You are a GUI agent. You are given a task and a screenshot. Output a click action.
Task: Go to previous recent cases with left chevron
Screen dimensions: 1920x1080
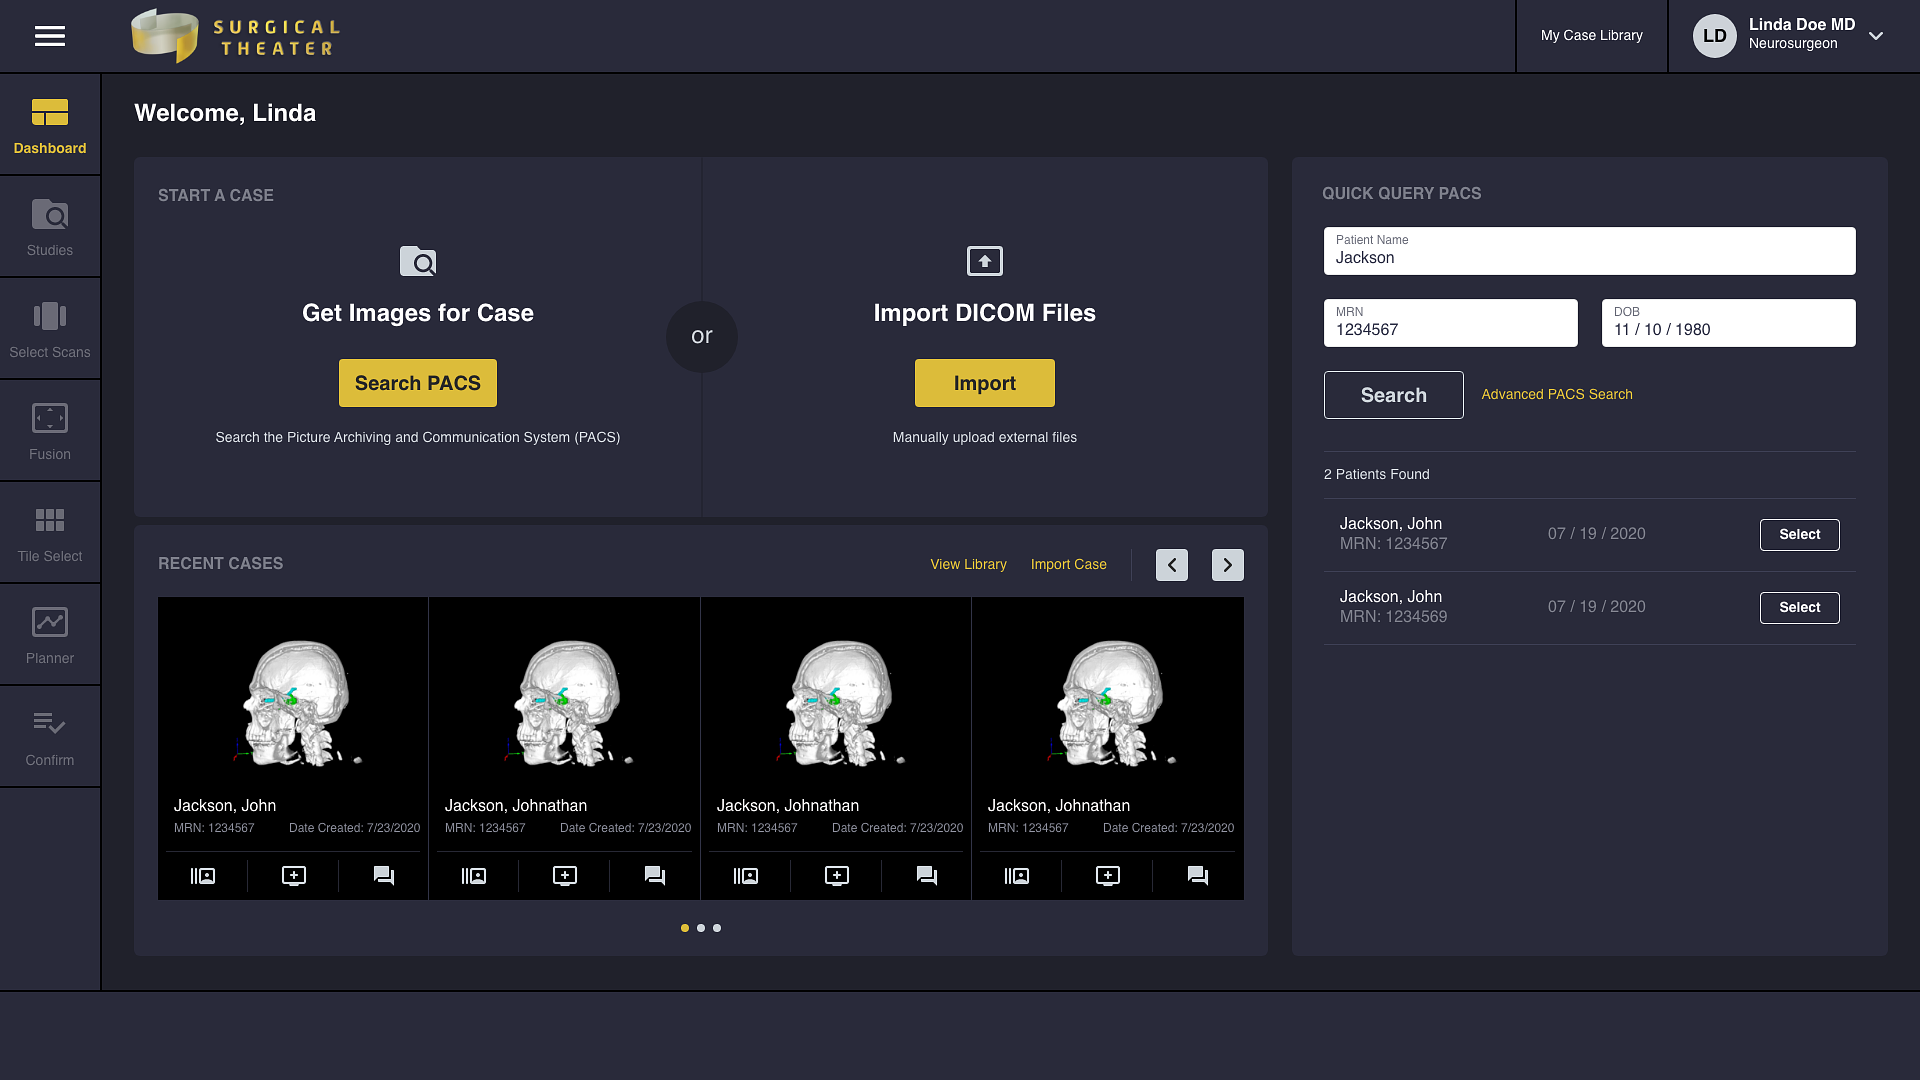(1172, 565)
